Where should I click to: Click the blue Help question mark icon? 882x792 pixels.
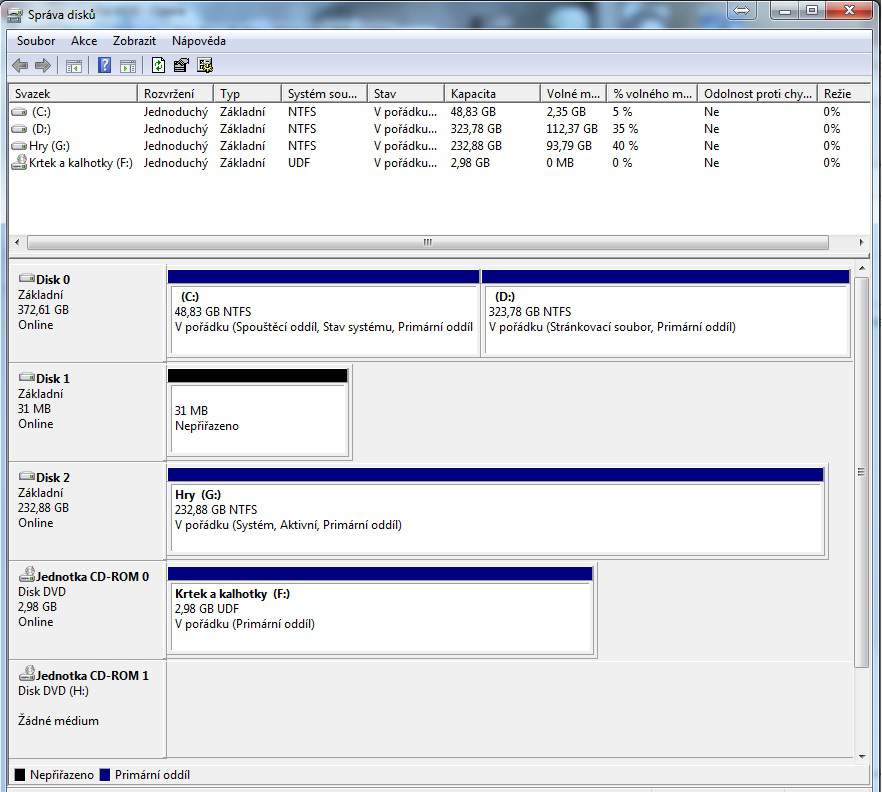click(104, 66)
